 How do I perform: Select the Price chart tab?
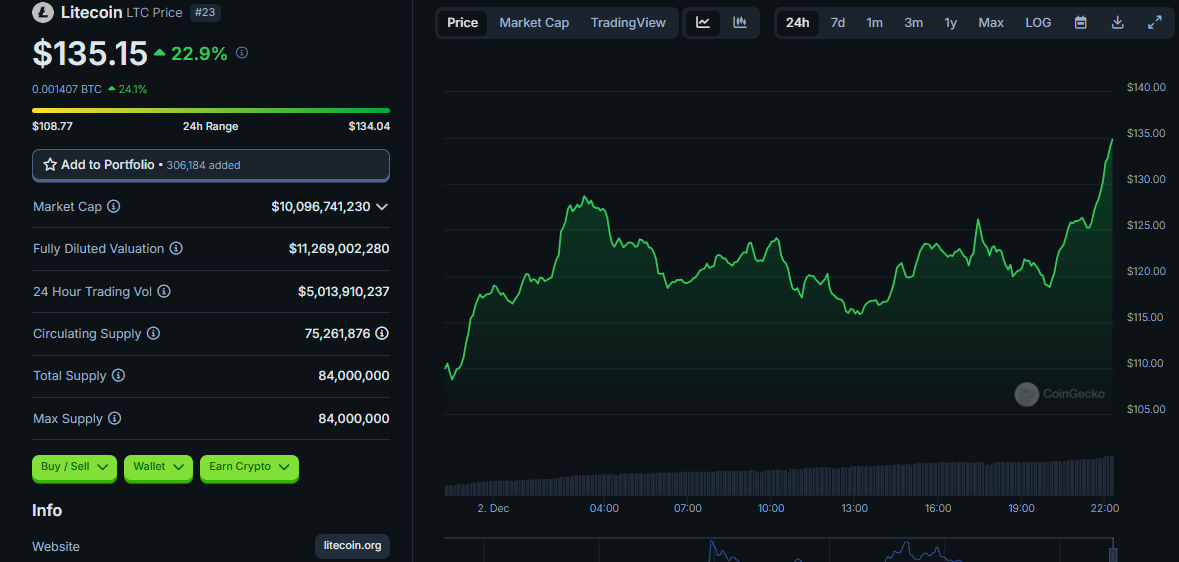462,23
